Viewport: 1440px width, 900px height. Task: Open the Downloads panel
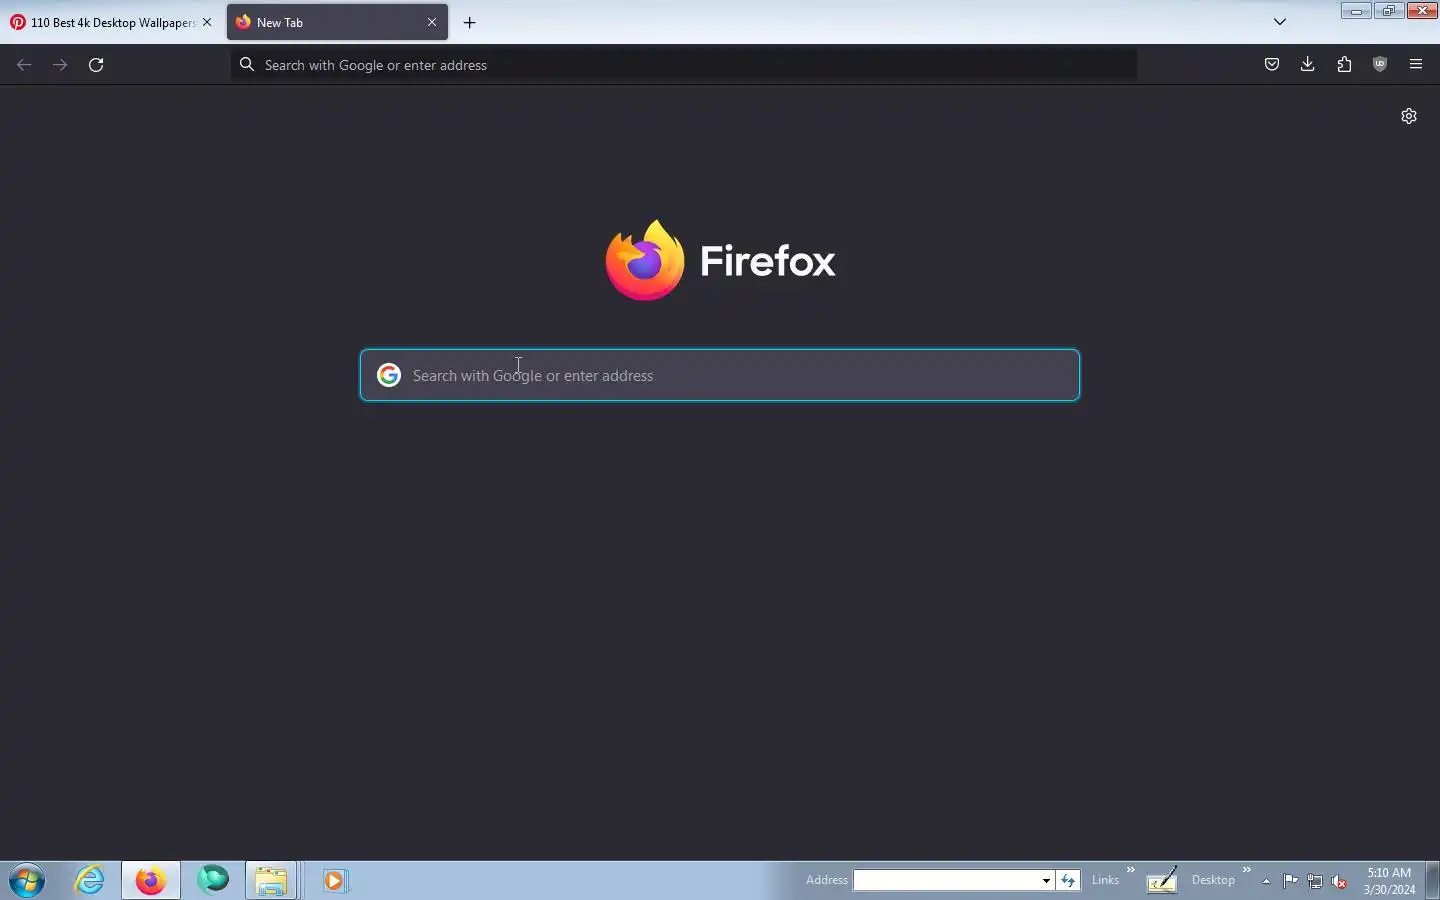click(x=1308, y=65)
